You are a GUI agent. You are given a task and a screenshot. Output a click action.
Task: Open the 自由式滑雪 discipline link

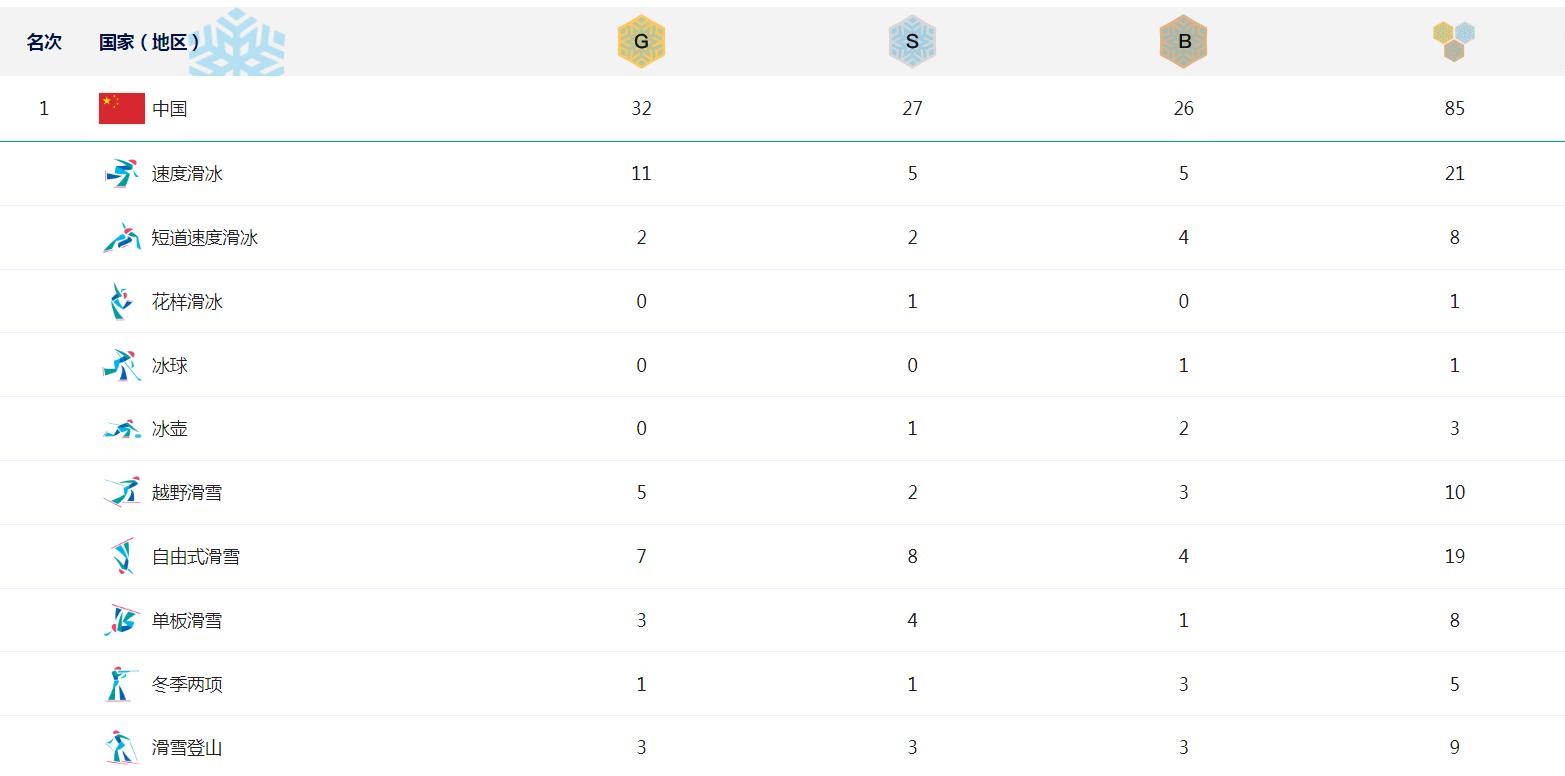[x=196, y=556]
